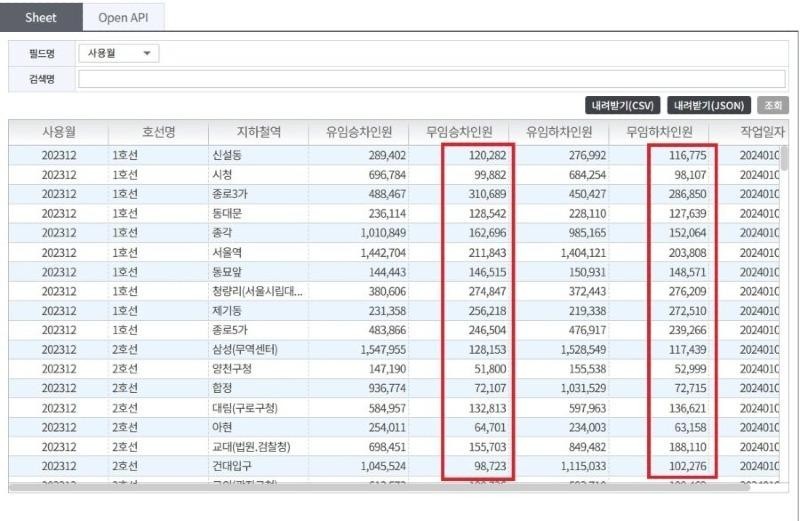This screenshot has width=800, height=521.
Task: Download data with 내려받기(JSON) button
Action: [x=708, y=105]
